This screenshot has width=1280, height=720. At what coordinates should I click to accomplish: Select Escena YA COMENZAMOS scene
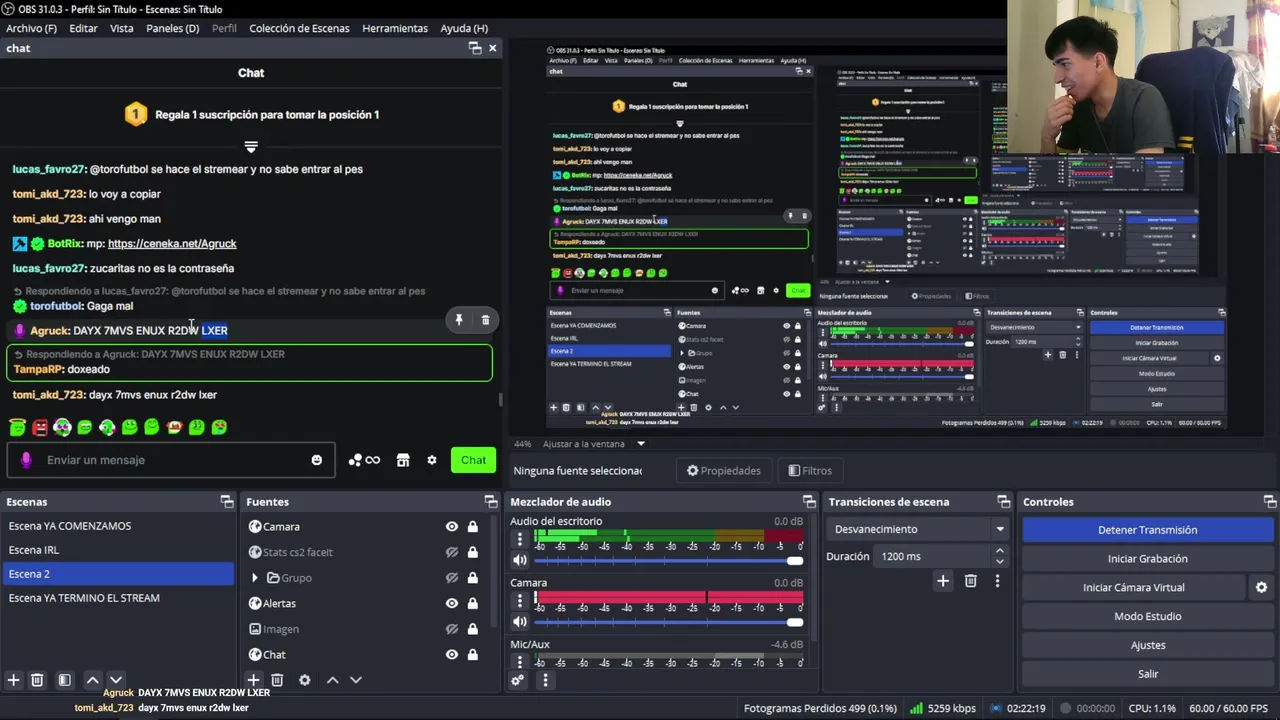(x=117, y=526)
